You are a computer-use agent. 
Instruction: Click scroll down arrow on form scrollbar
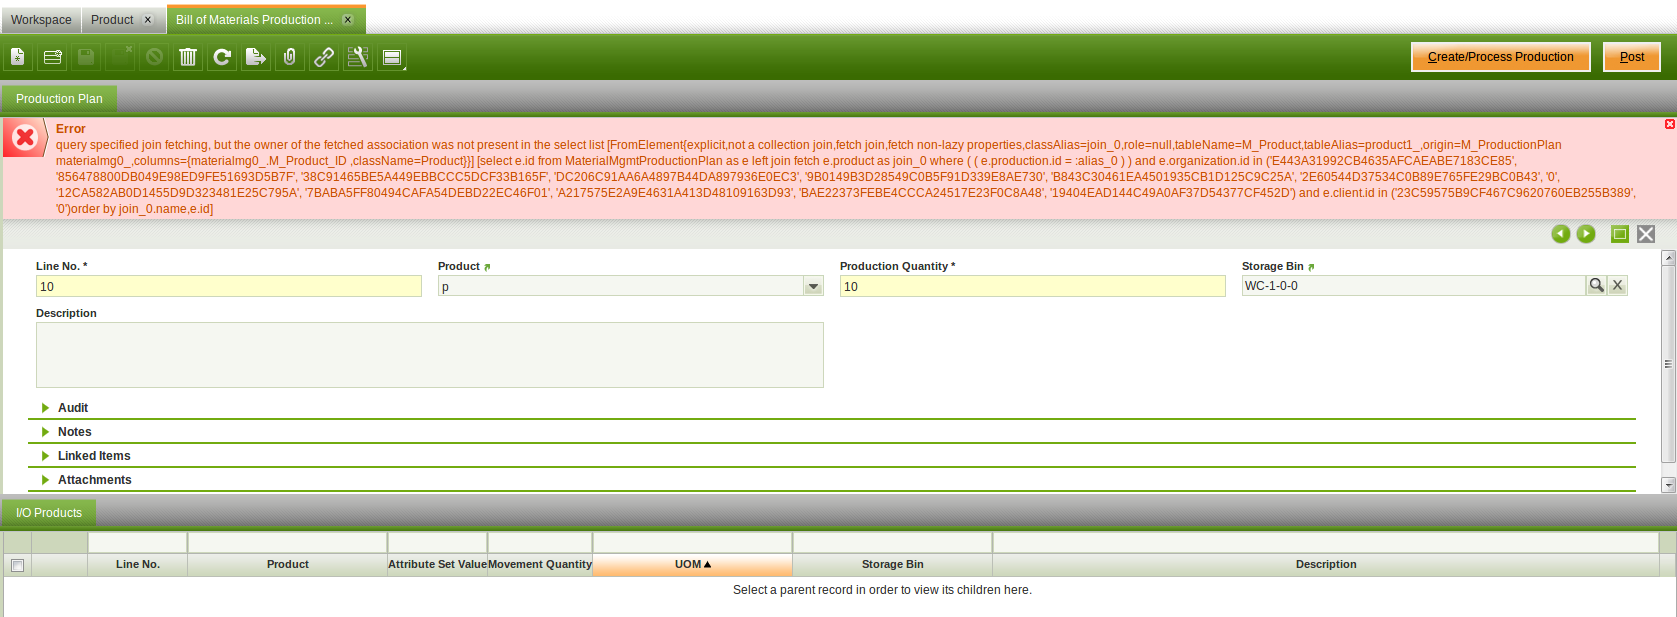tap(1668, 485)
